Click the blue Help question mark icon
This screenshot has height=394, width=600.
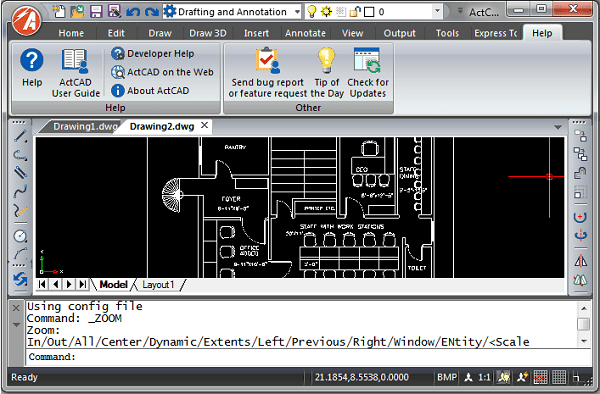32,60
